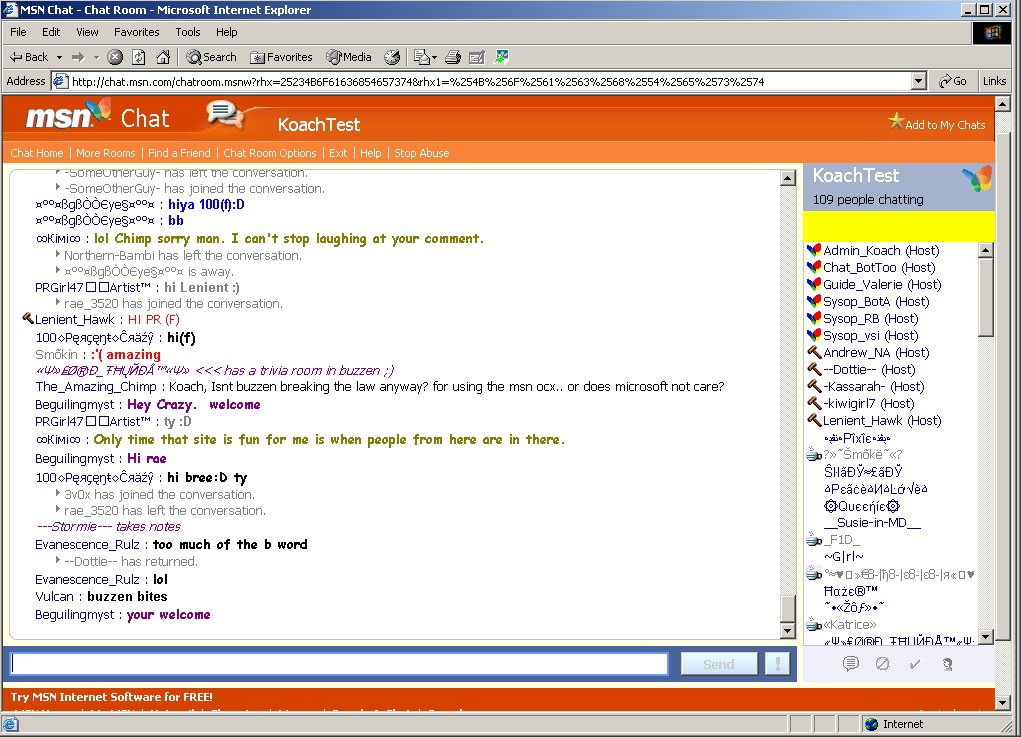Open the Favorites menu in menu bar
The height and width of the screenshot is (738, 1021).
click(136, 32)
